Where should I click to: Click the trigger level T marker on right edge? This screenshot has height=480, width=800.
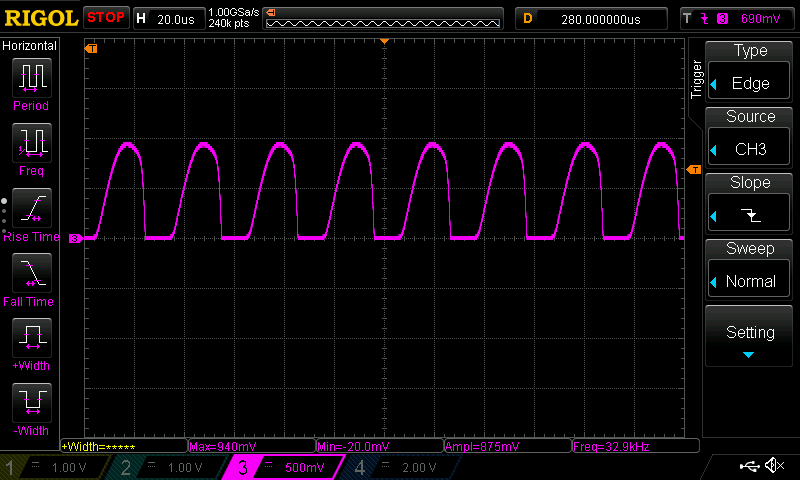pos(694,169)
